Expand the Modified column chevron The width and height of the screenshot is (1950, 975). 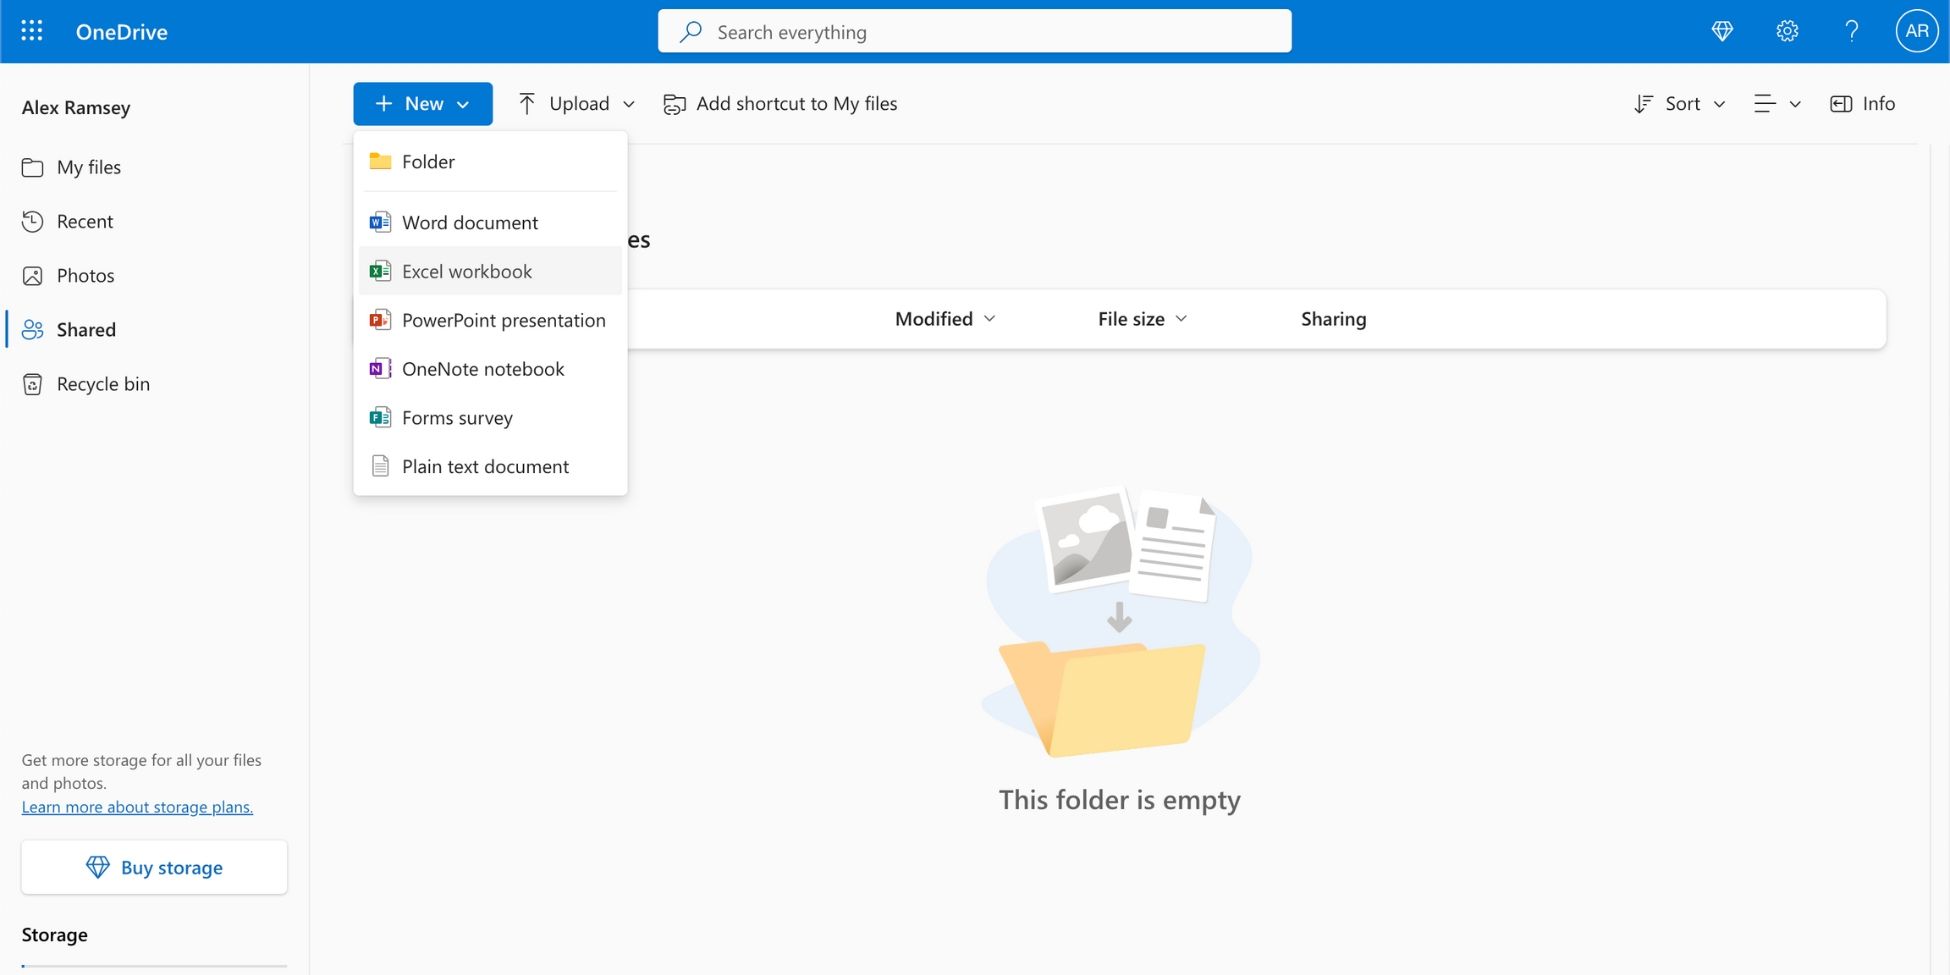point(990,318)
